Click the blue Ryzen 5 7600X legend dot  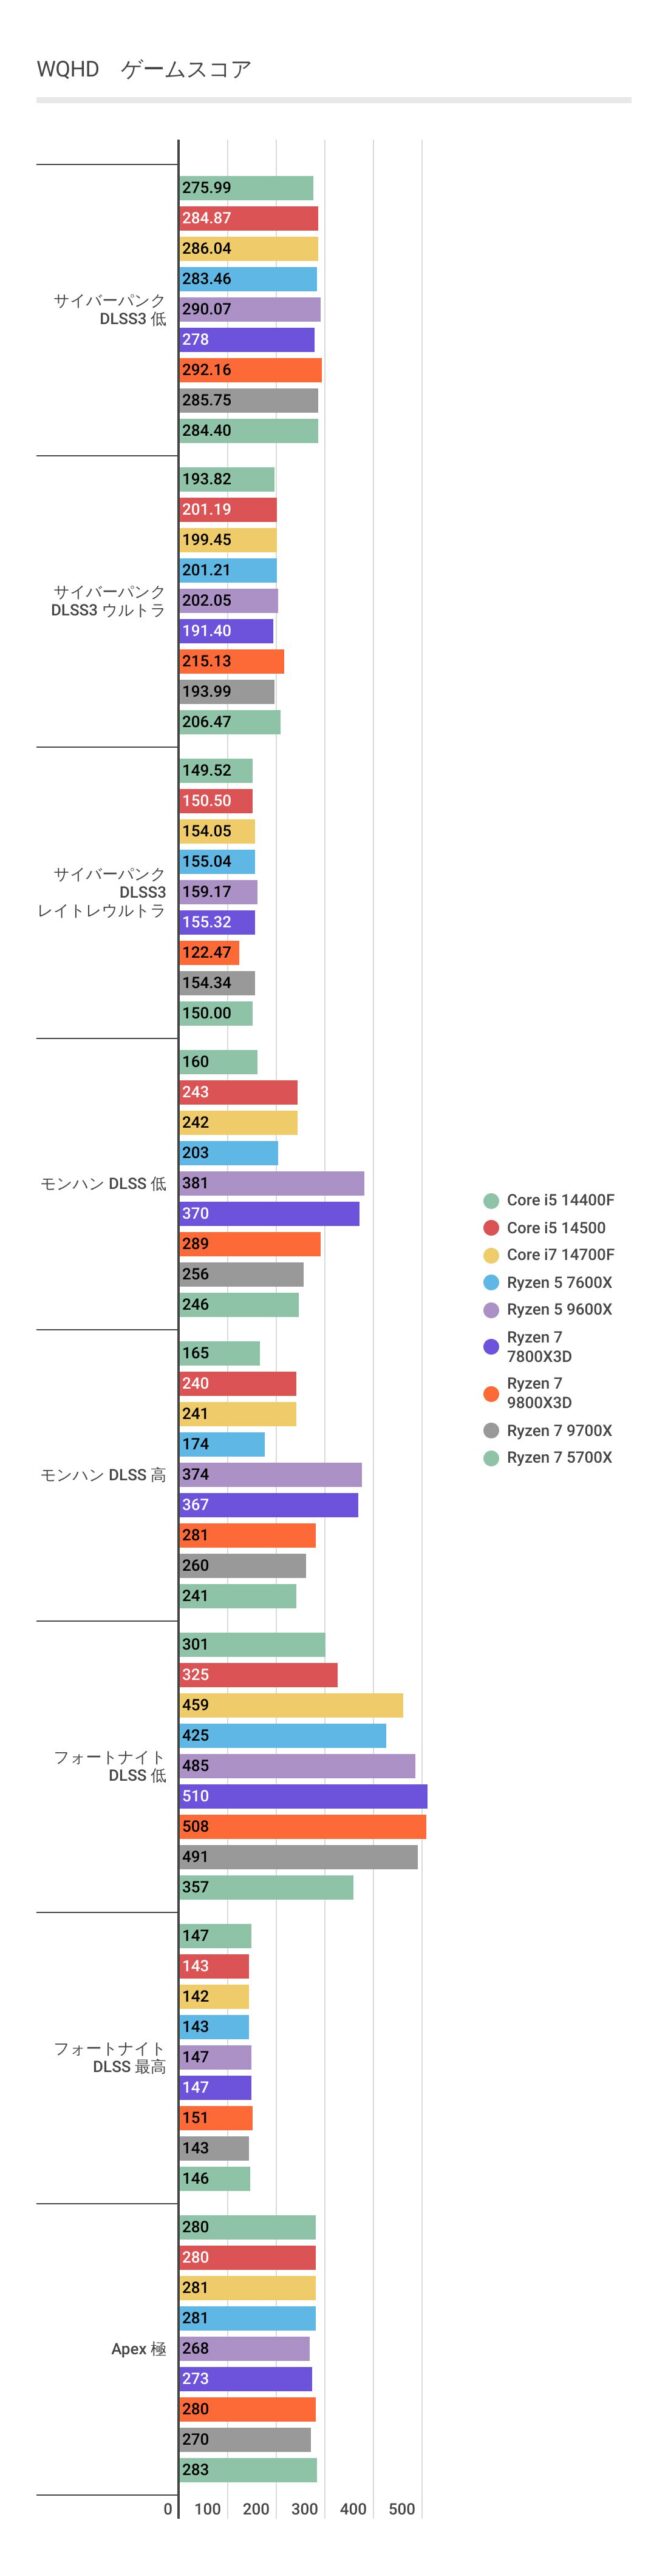491,1282
